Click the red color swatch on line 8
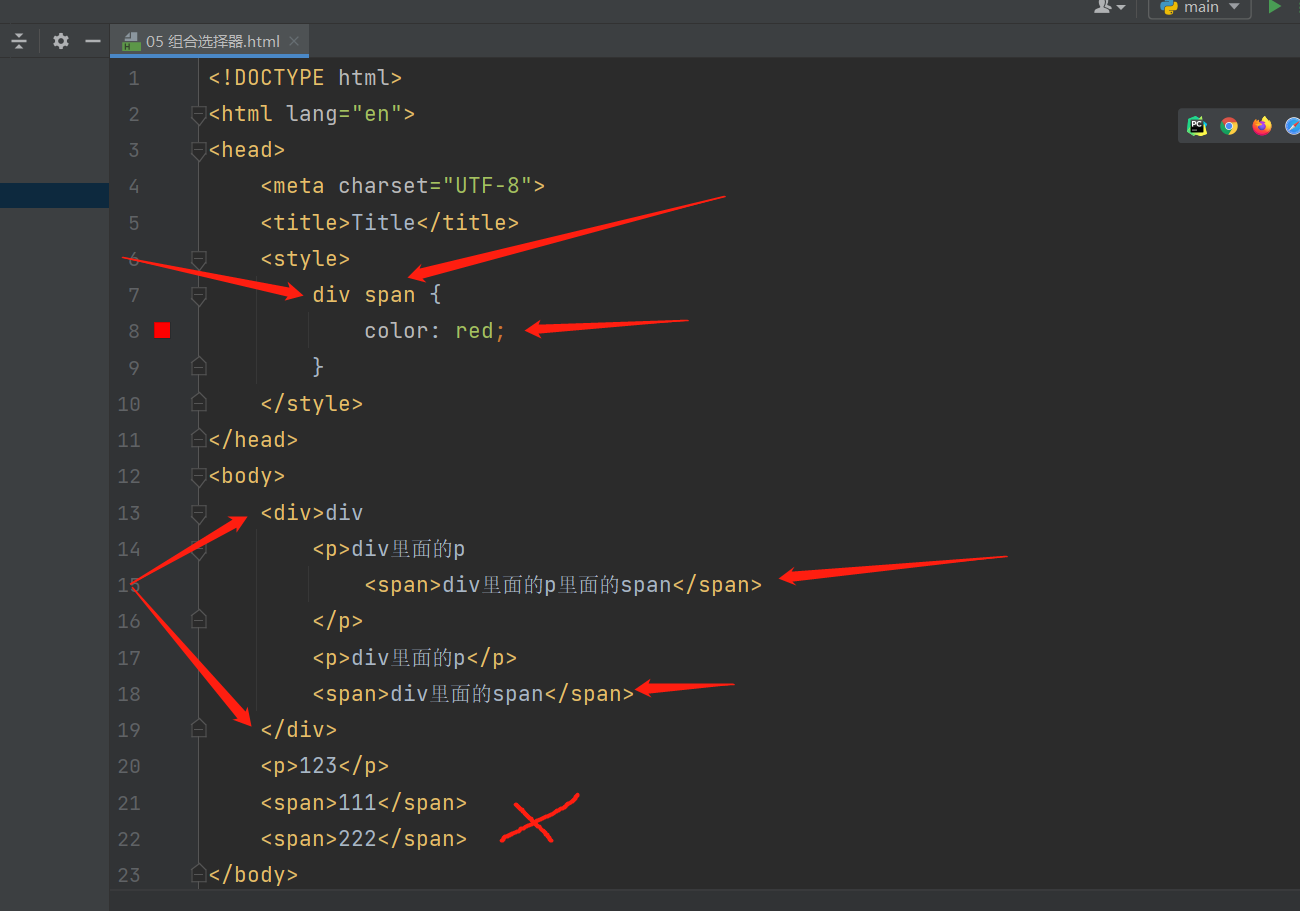The image size is (1300, 911). (162, 330)
